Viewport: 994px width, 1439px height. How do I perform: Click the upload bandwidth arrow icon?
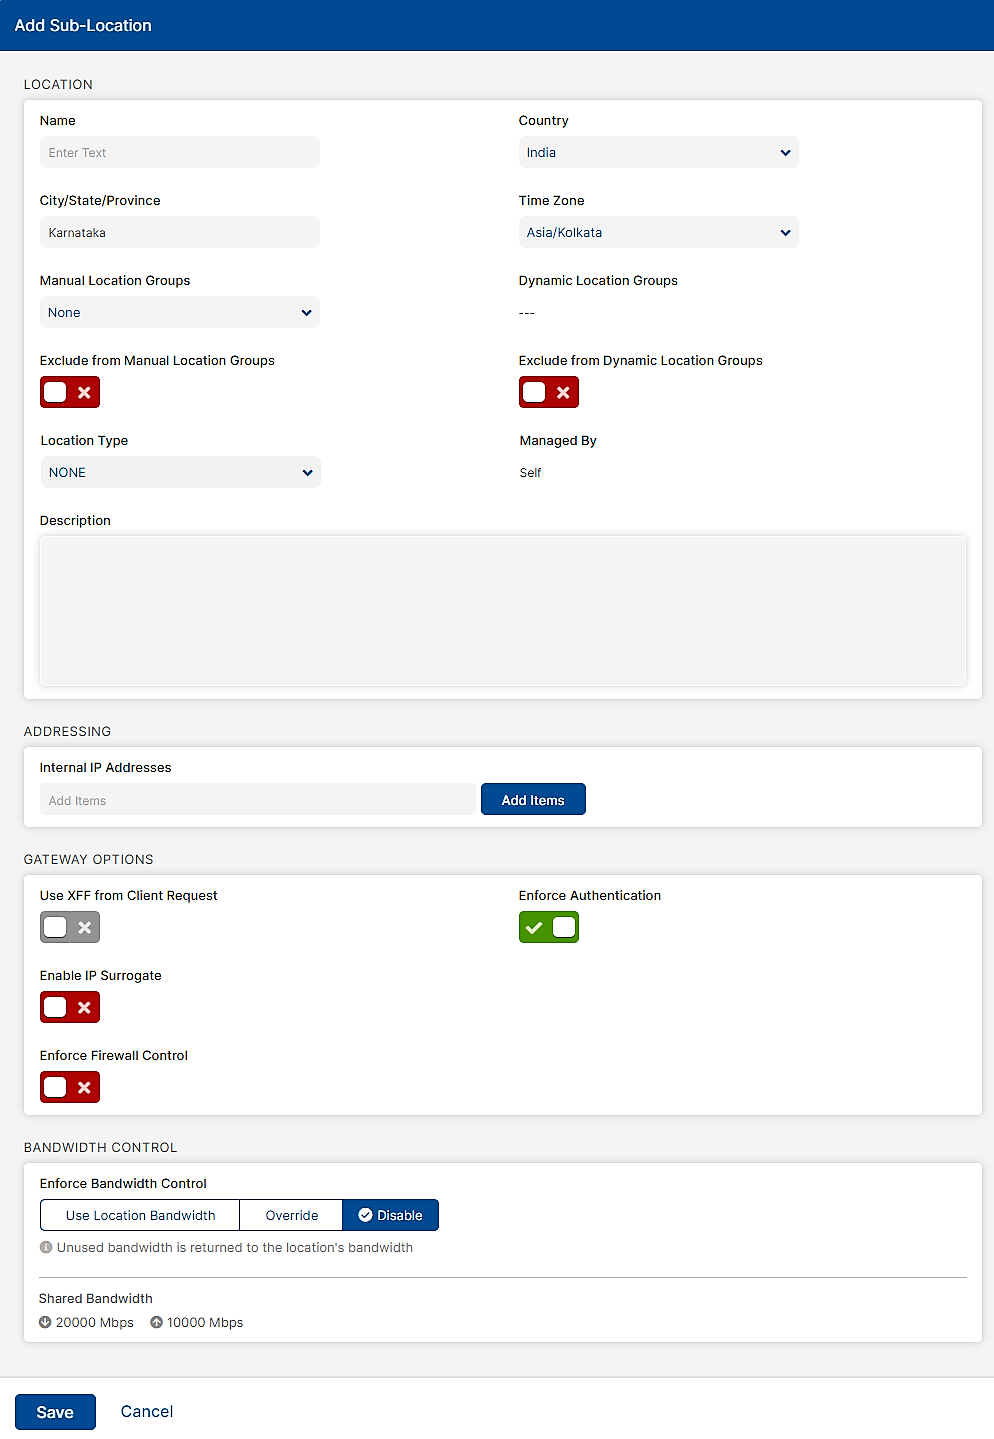tap(156, 1322)
